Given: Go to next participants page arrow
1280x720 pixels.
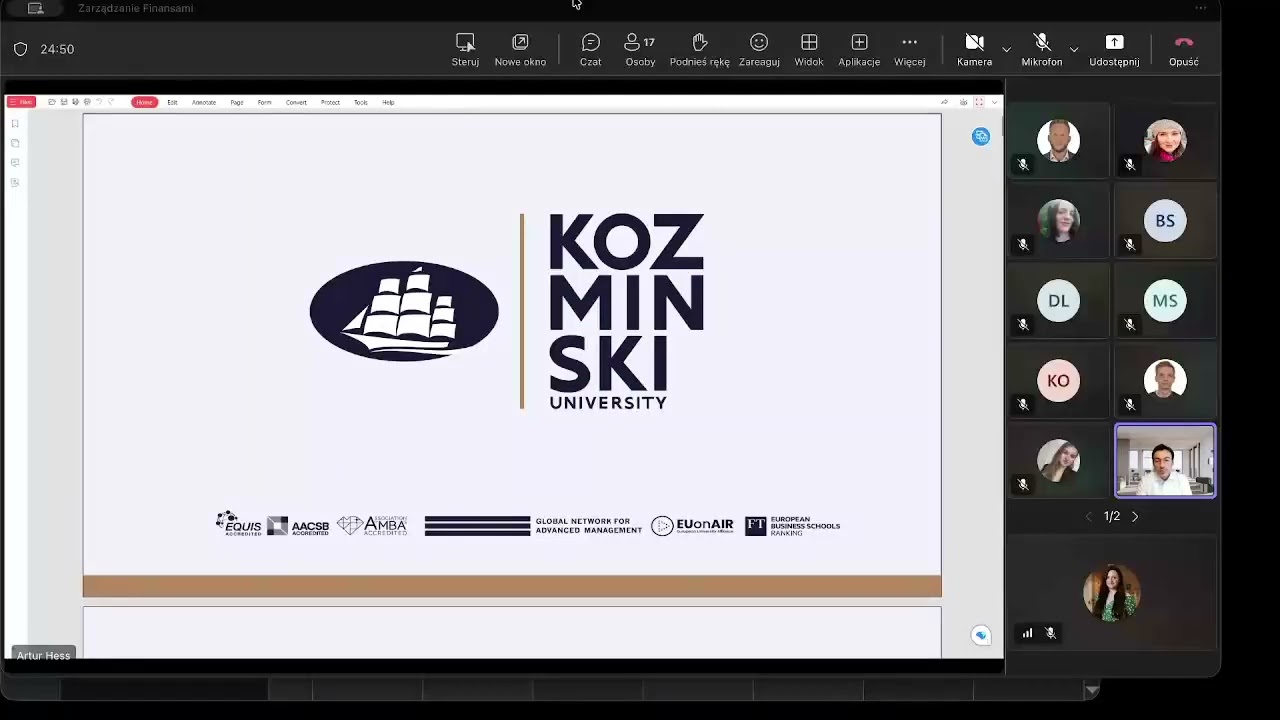Looking at the screenshot, I should point(1134,516).
